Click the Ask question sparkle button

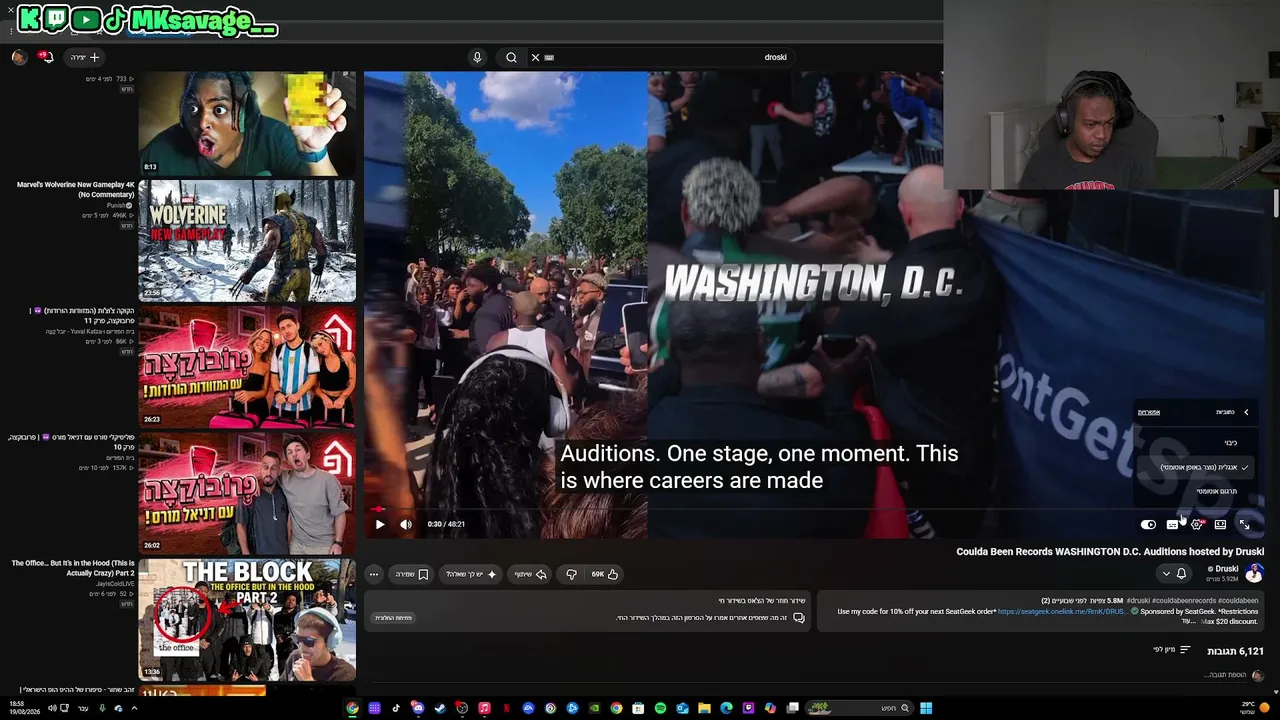(471, 574)
